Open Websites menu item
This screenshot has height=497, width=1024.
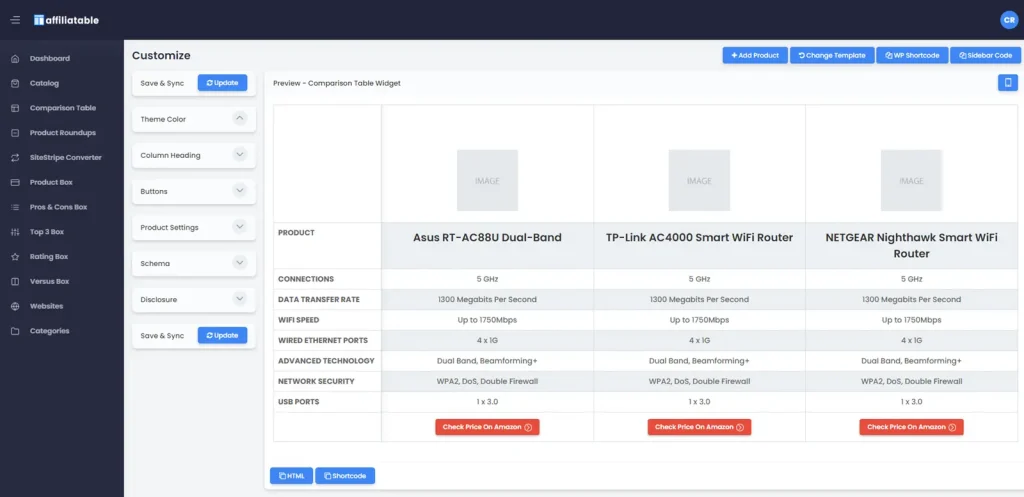[x=46, y=306]
